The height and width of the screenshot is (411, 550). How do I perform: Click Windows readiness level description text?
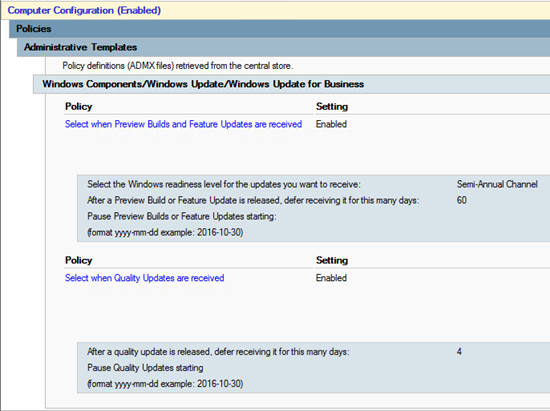(224, 184)
